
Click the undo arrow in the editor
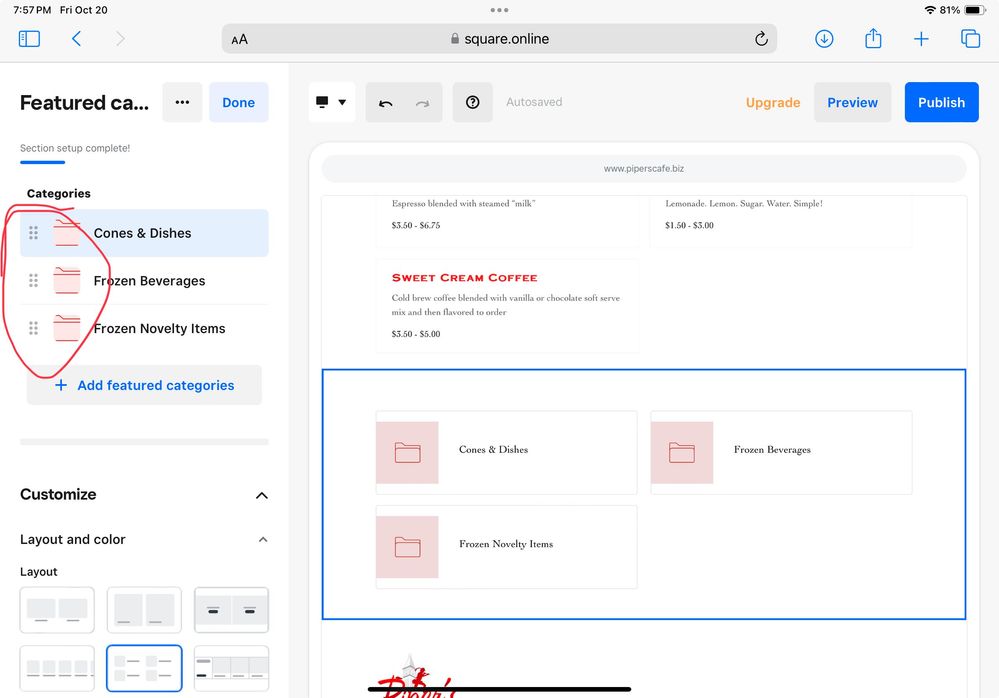386,103
